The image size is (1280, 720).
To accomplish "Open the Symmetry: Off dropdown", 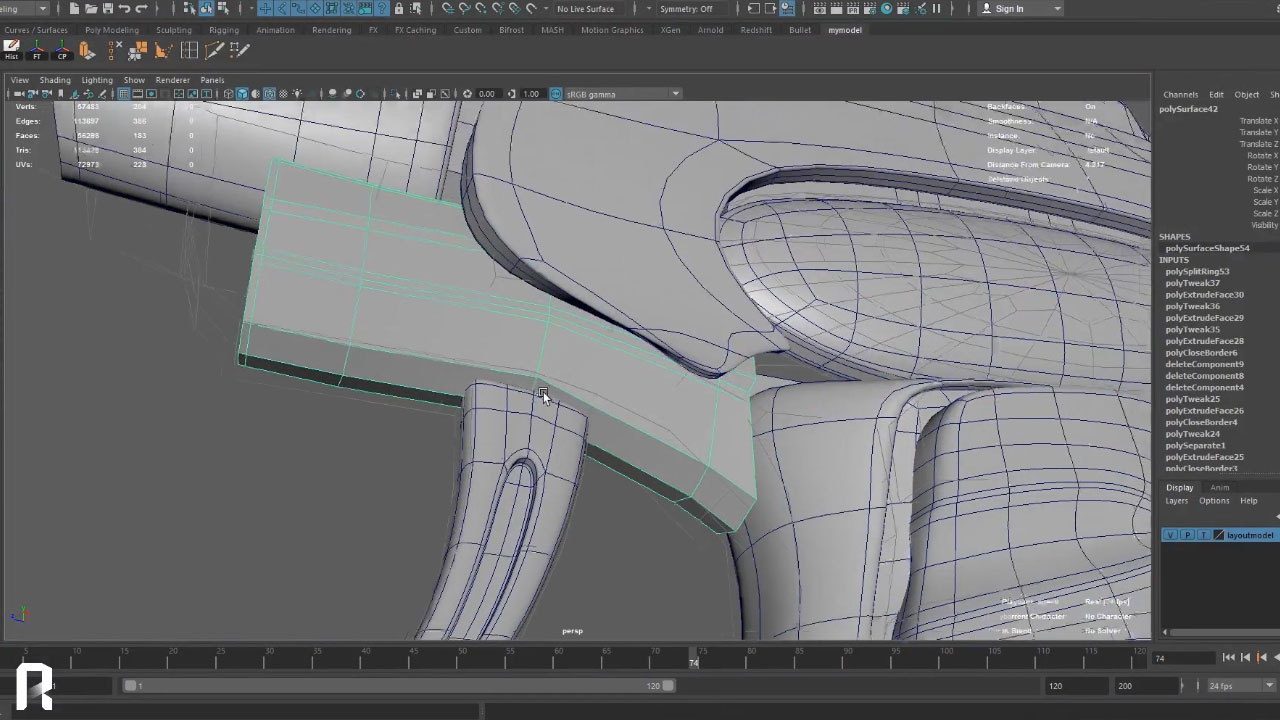I will click(x=686, y=9).
